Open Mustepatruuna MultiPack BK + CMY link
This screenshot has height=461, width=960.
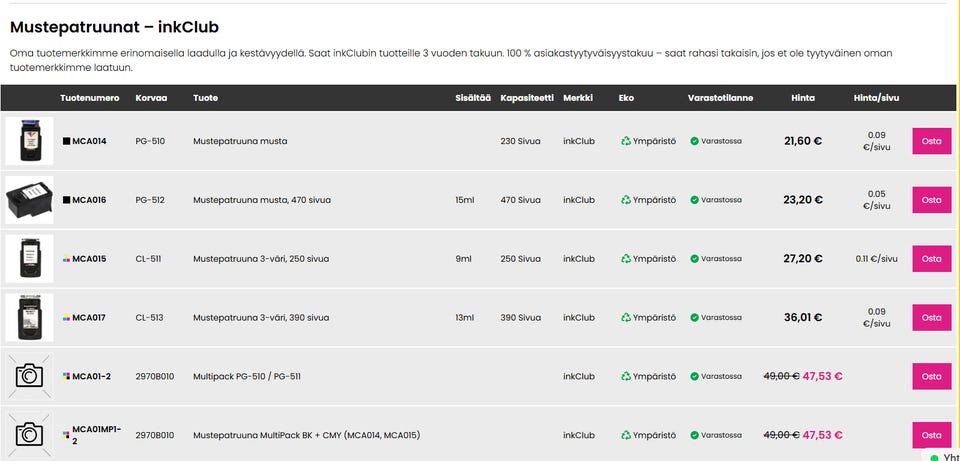[306, 435]
